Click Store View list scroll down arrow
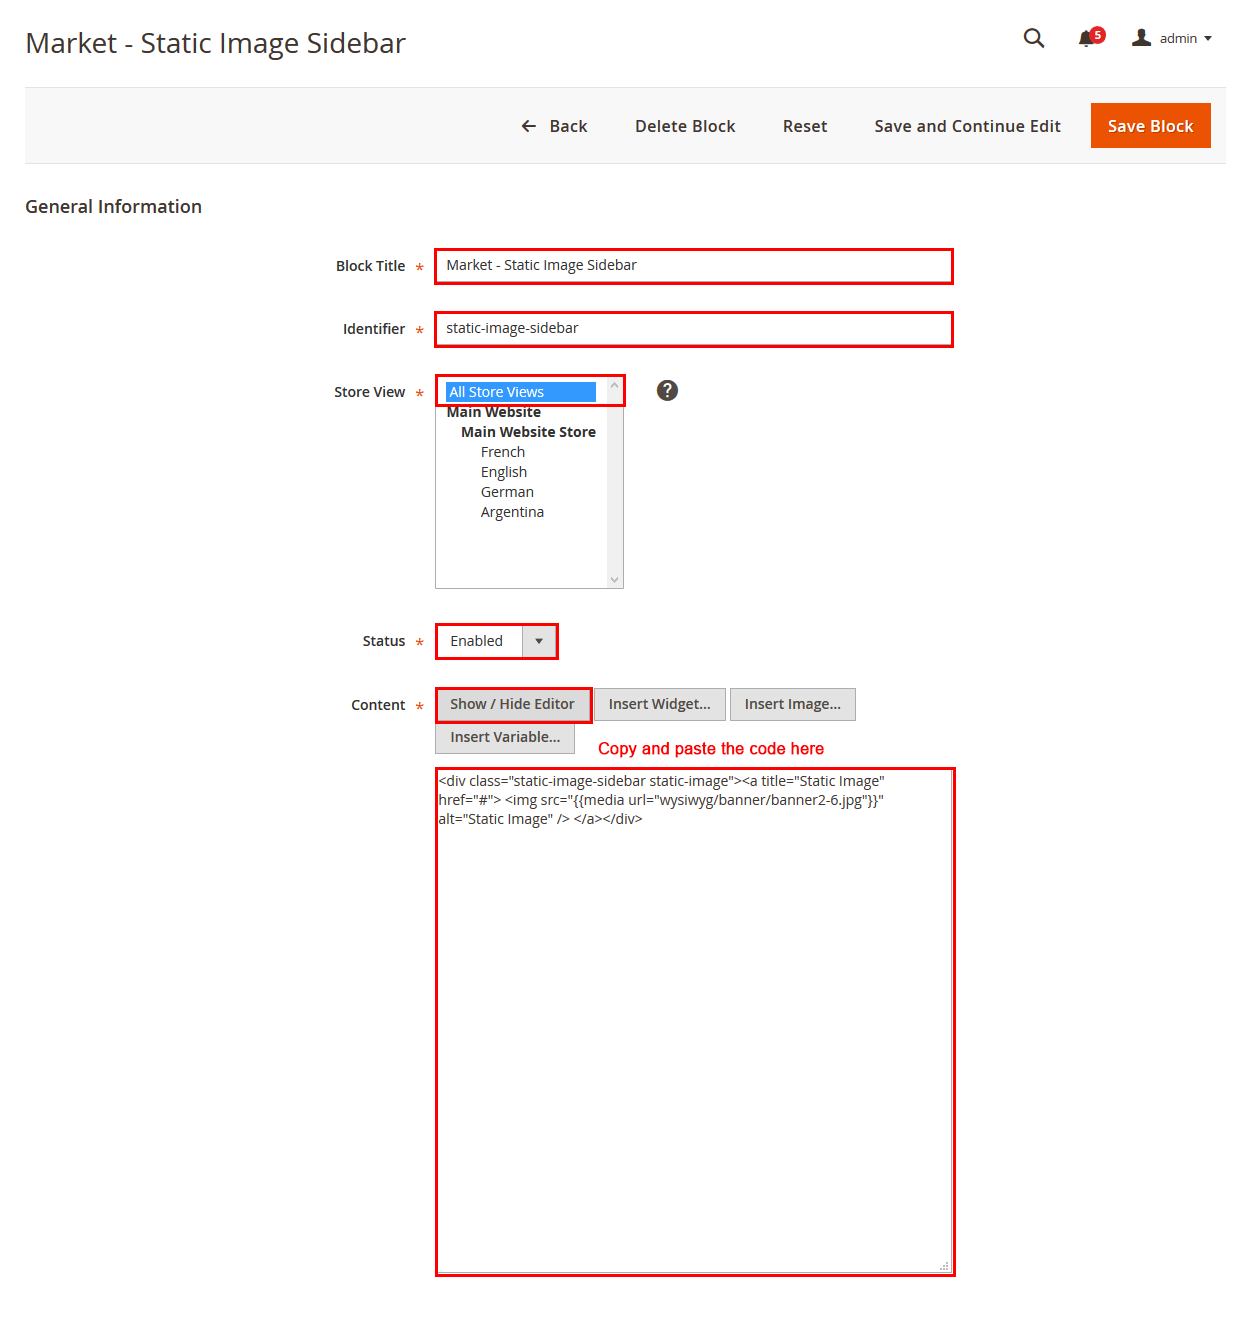 (x=615, y=580)
